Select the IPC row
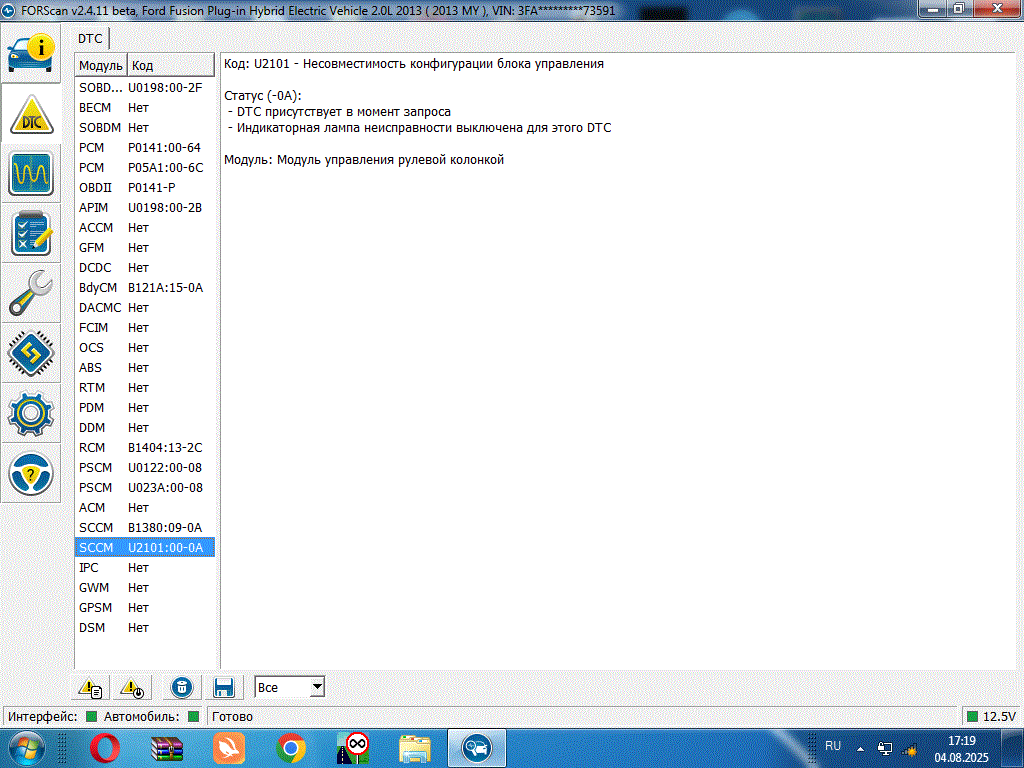 pyautogui.click(x=145, y=568)
